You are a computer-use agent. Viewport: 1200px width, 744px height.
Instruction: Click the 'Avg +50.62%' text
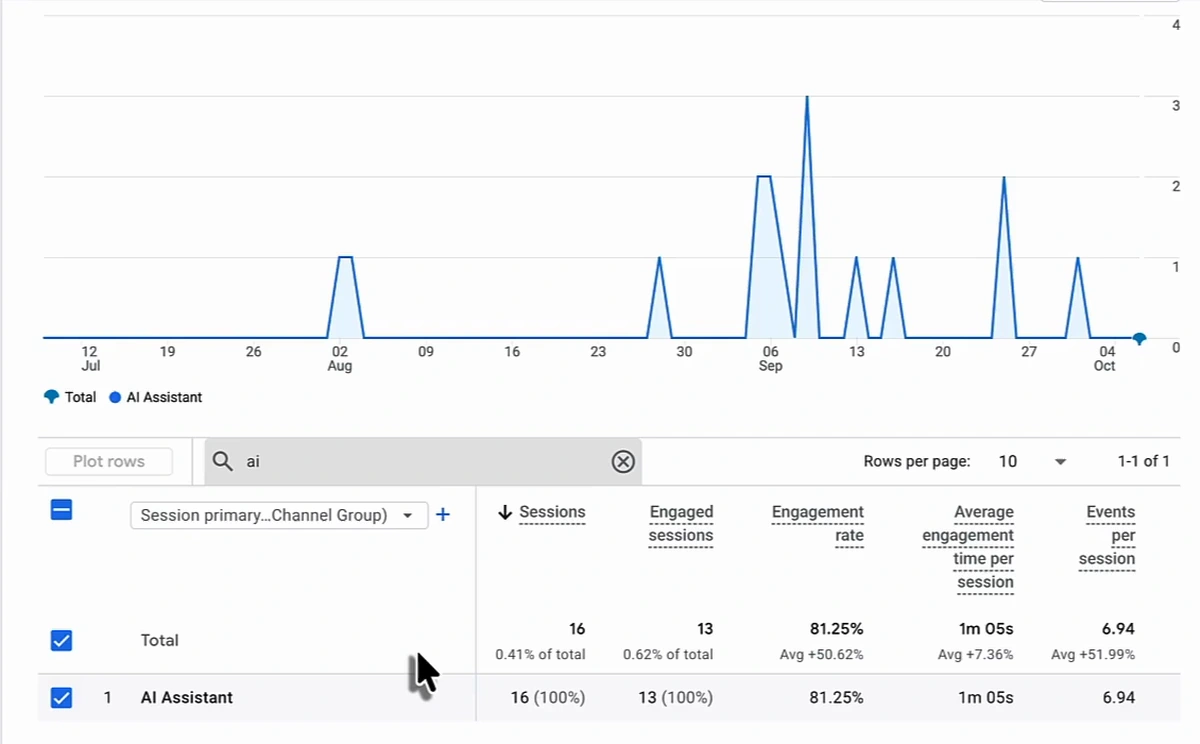822,654
